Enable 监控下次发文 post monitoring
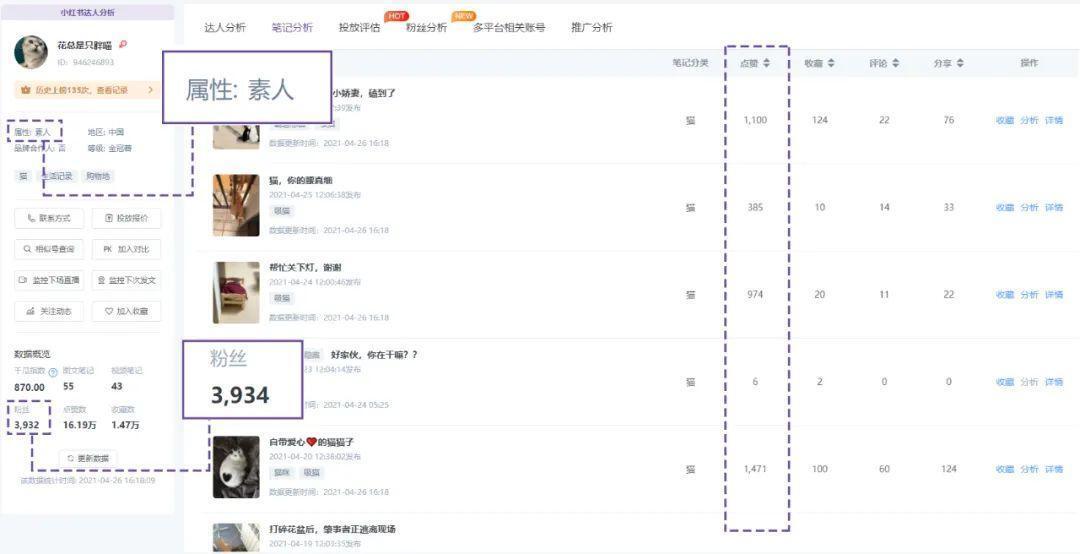 click(x=127, y=280)
